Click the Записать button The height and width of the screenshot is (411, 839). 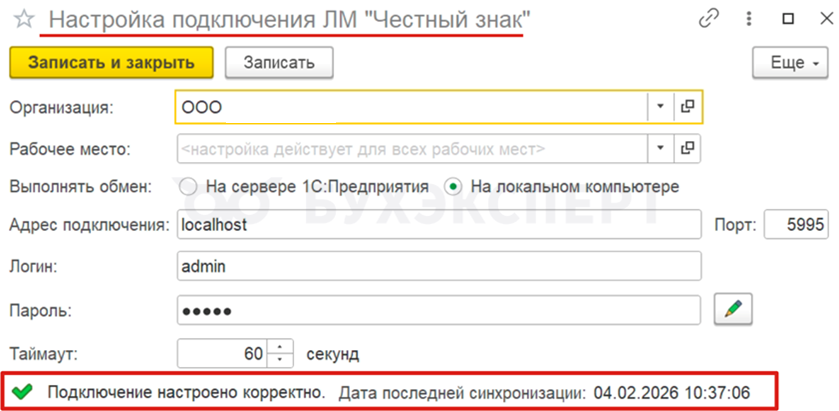click(278, 62)
